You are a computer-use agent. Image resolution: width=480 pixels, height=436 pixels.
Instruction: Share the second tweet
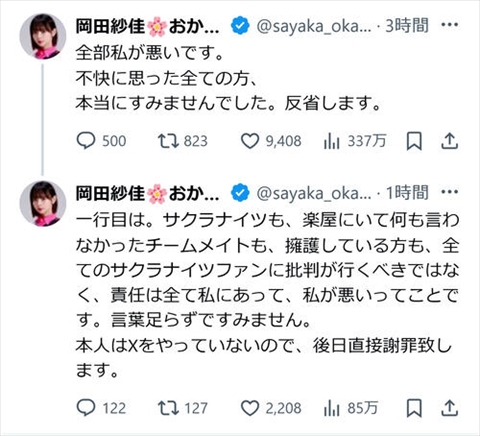449,408
